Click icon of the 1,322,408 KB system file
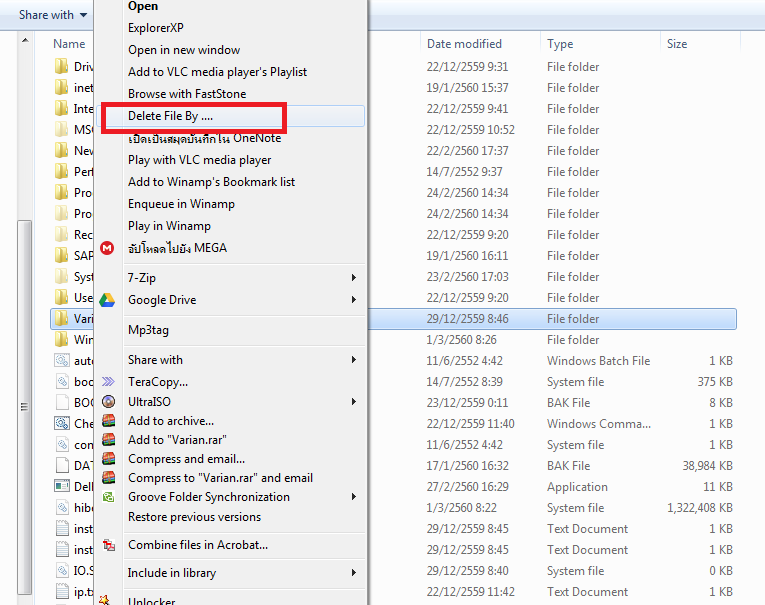This screenshot has height=605, width=765. click(x=62, y=507)
